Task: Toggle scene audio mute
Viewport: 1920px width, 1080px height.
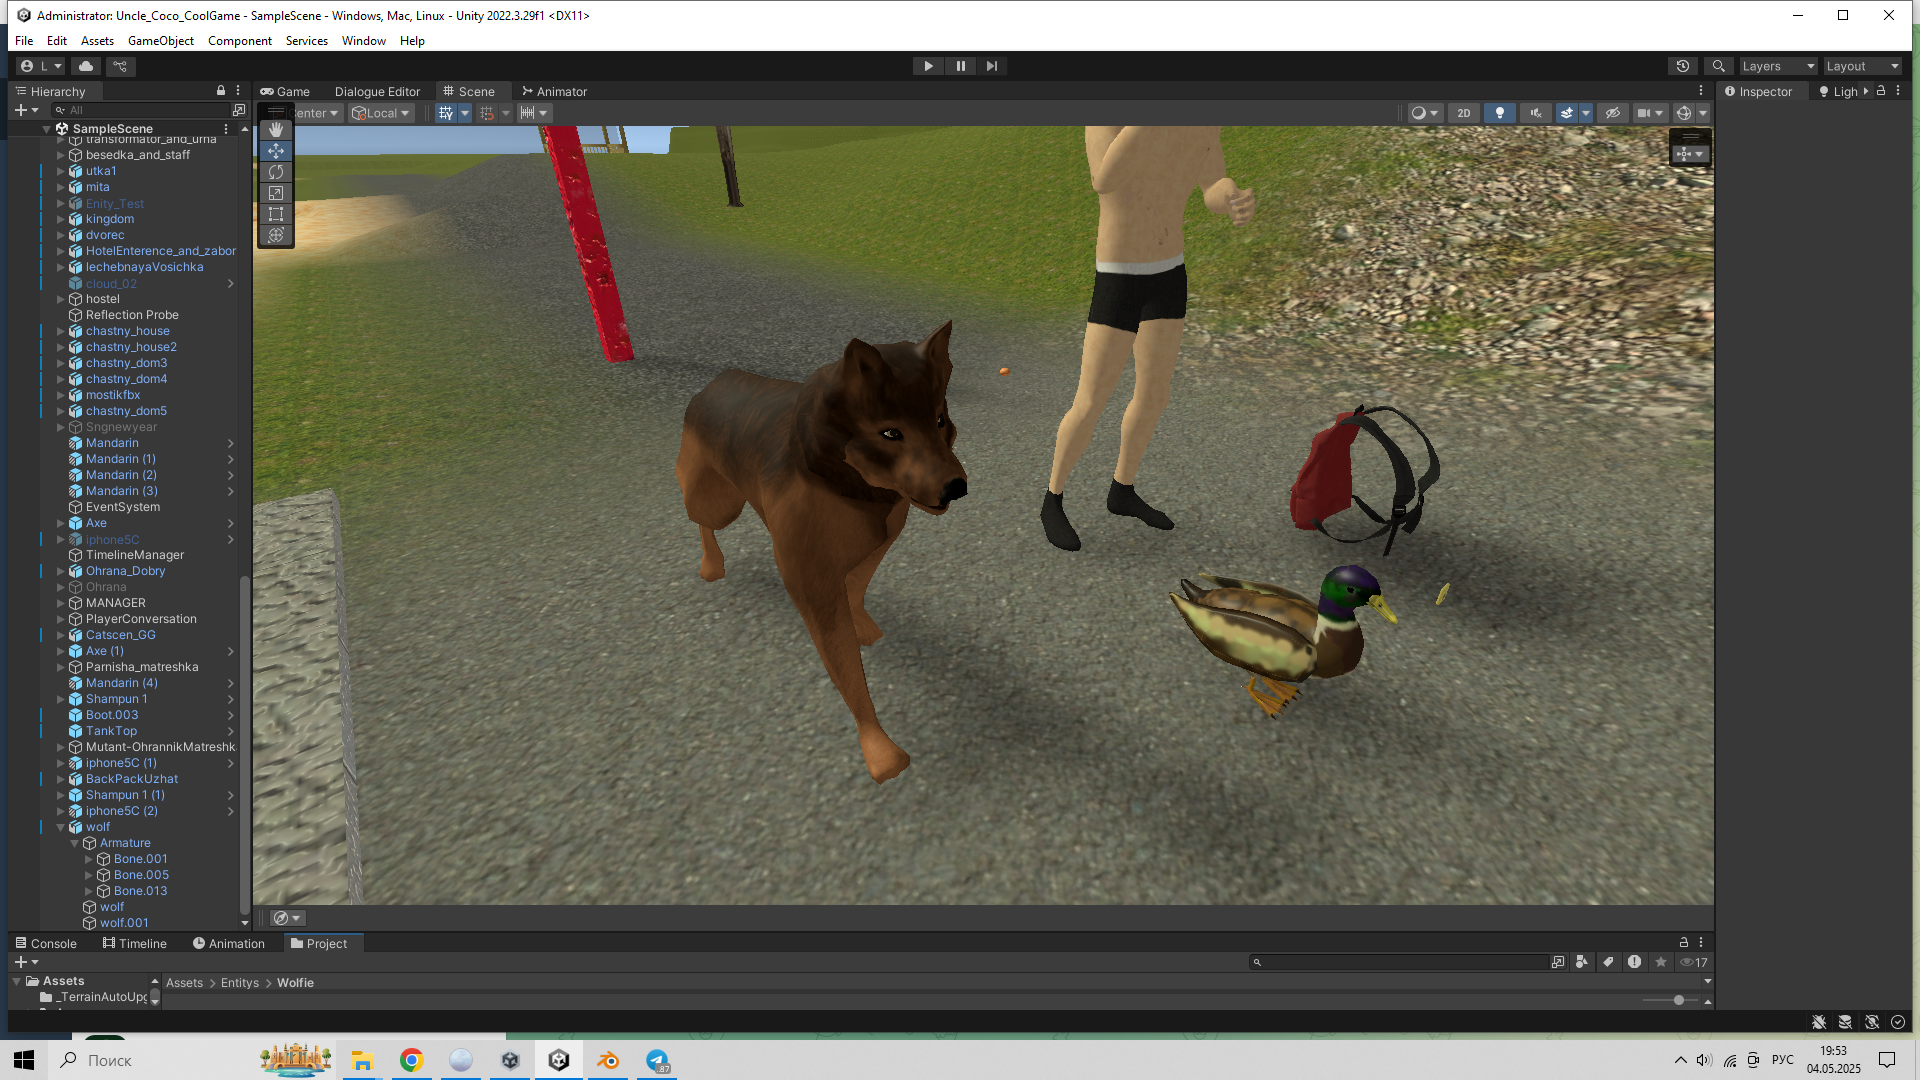Action: click(1535, 113)
